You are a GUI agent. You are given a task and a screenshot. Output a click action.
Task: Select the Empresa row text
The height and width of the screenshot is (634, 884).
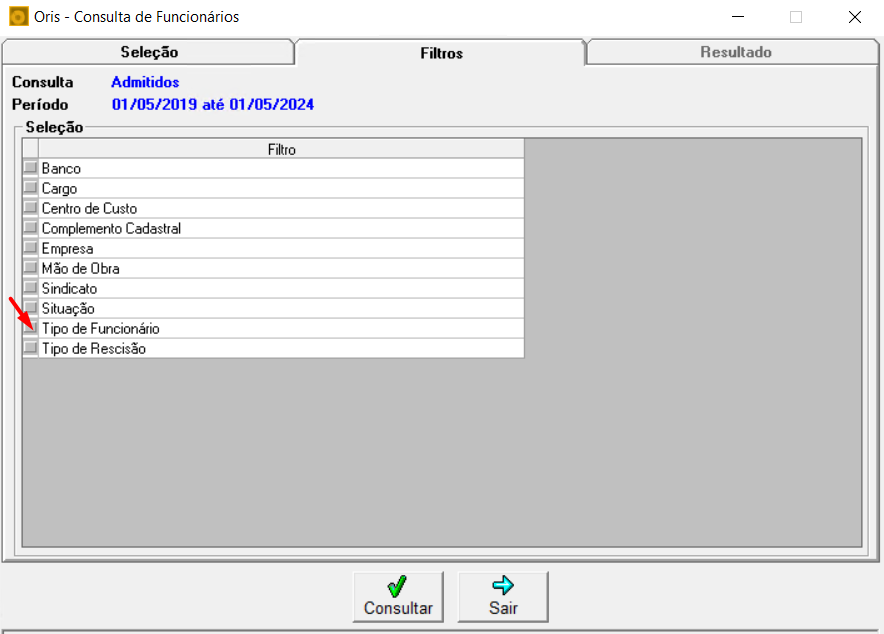point(67,249)
